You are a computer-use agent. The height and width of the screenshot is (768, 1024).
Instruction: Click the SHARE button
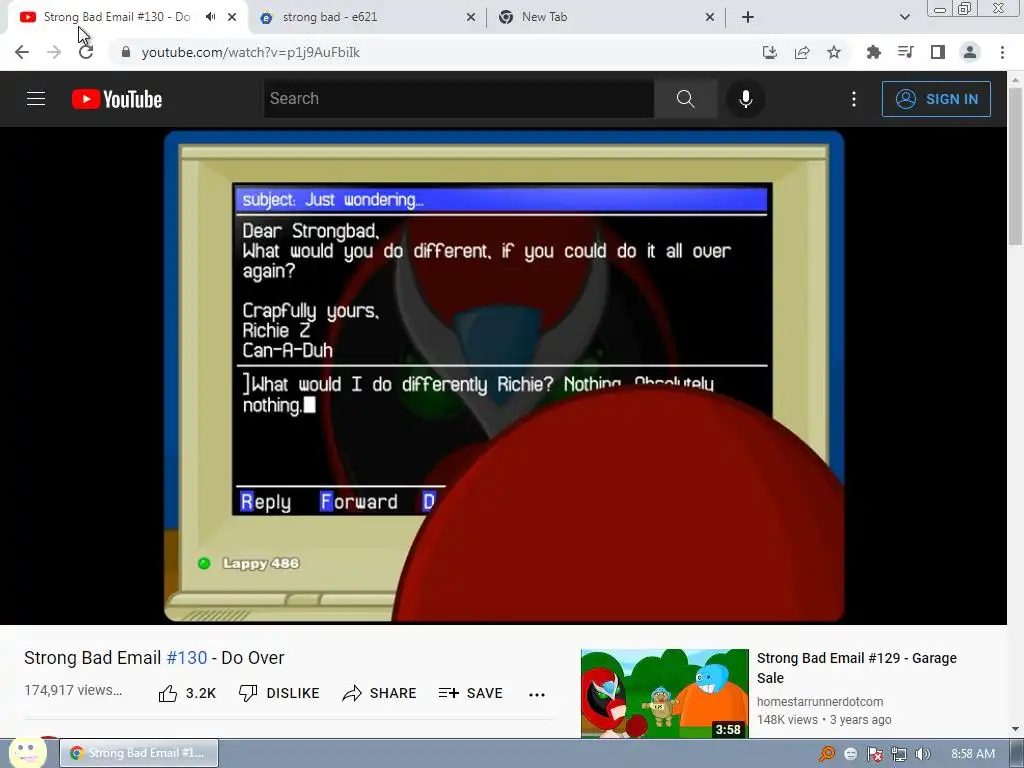tap(379, 694)
